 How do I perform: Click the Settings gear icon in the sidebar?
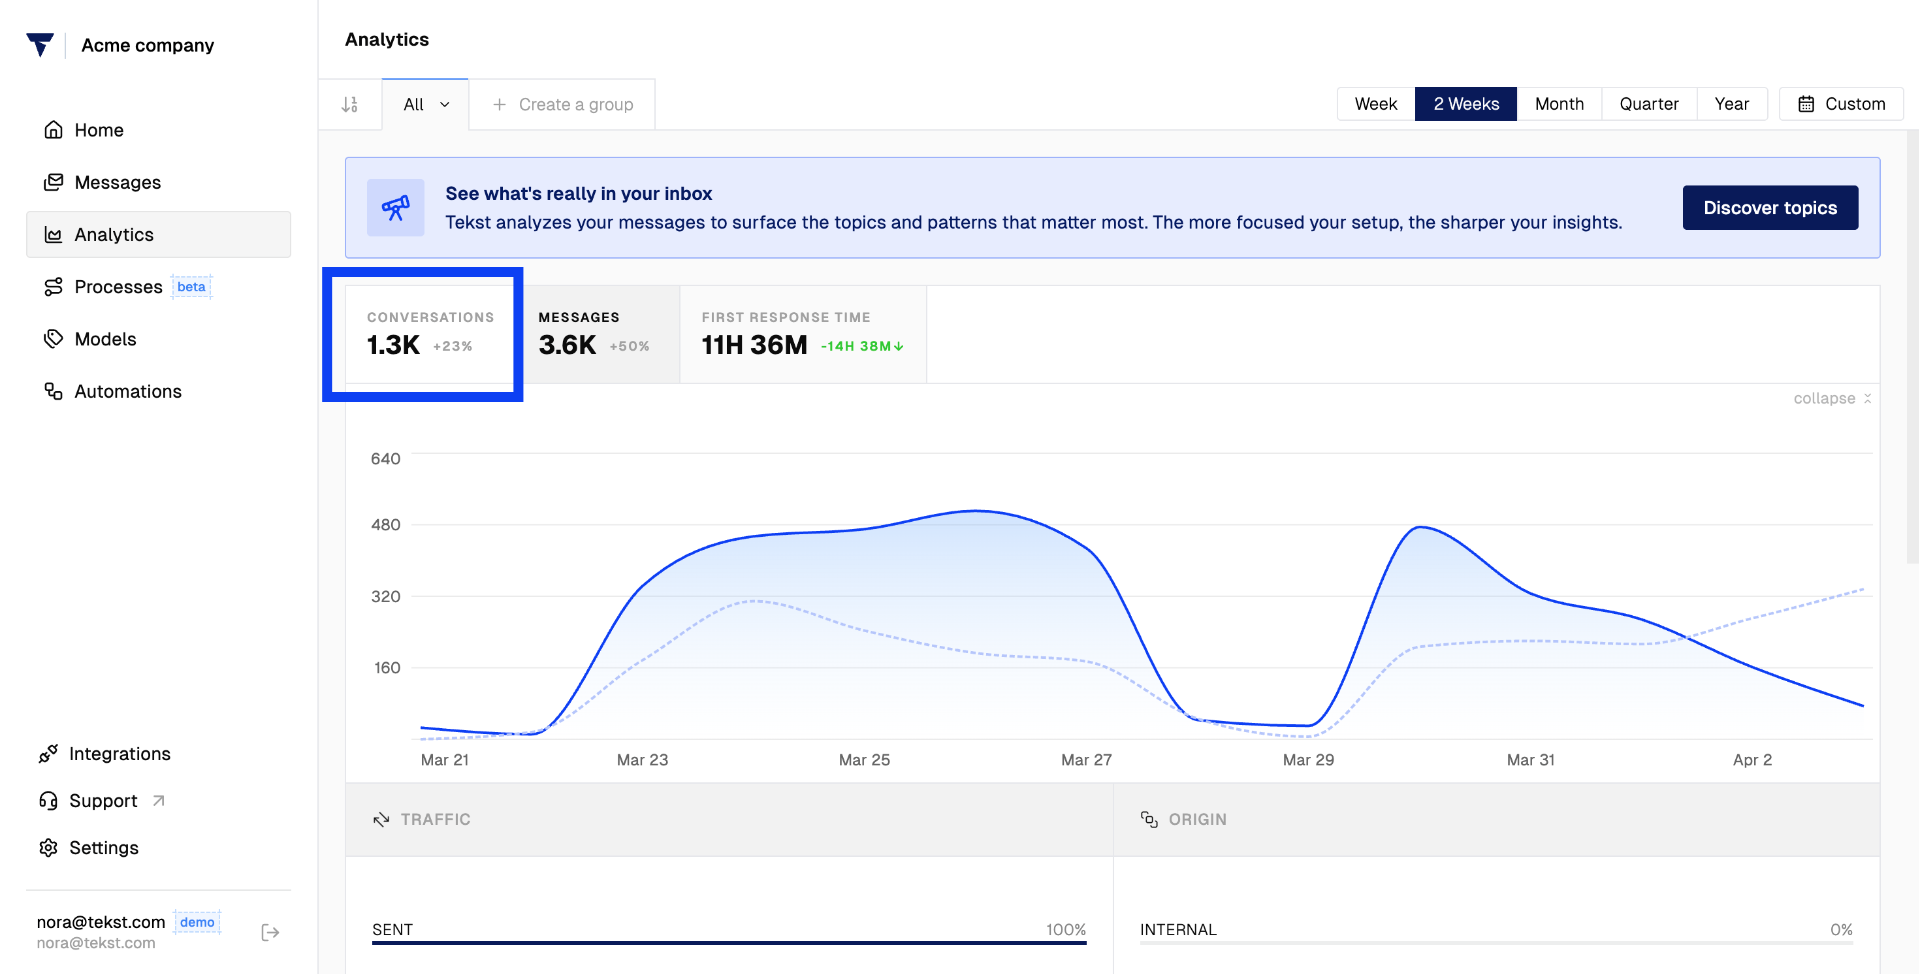[x=48, y=848]
